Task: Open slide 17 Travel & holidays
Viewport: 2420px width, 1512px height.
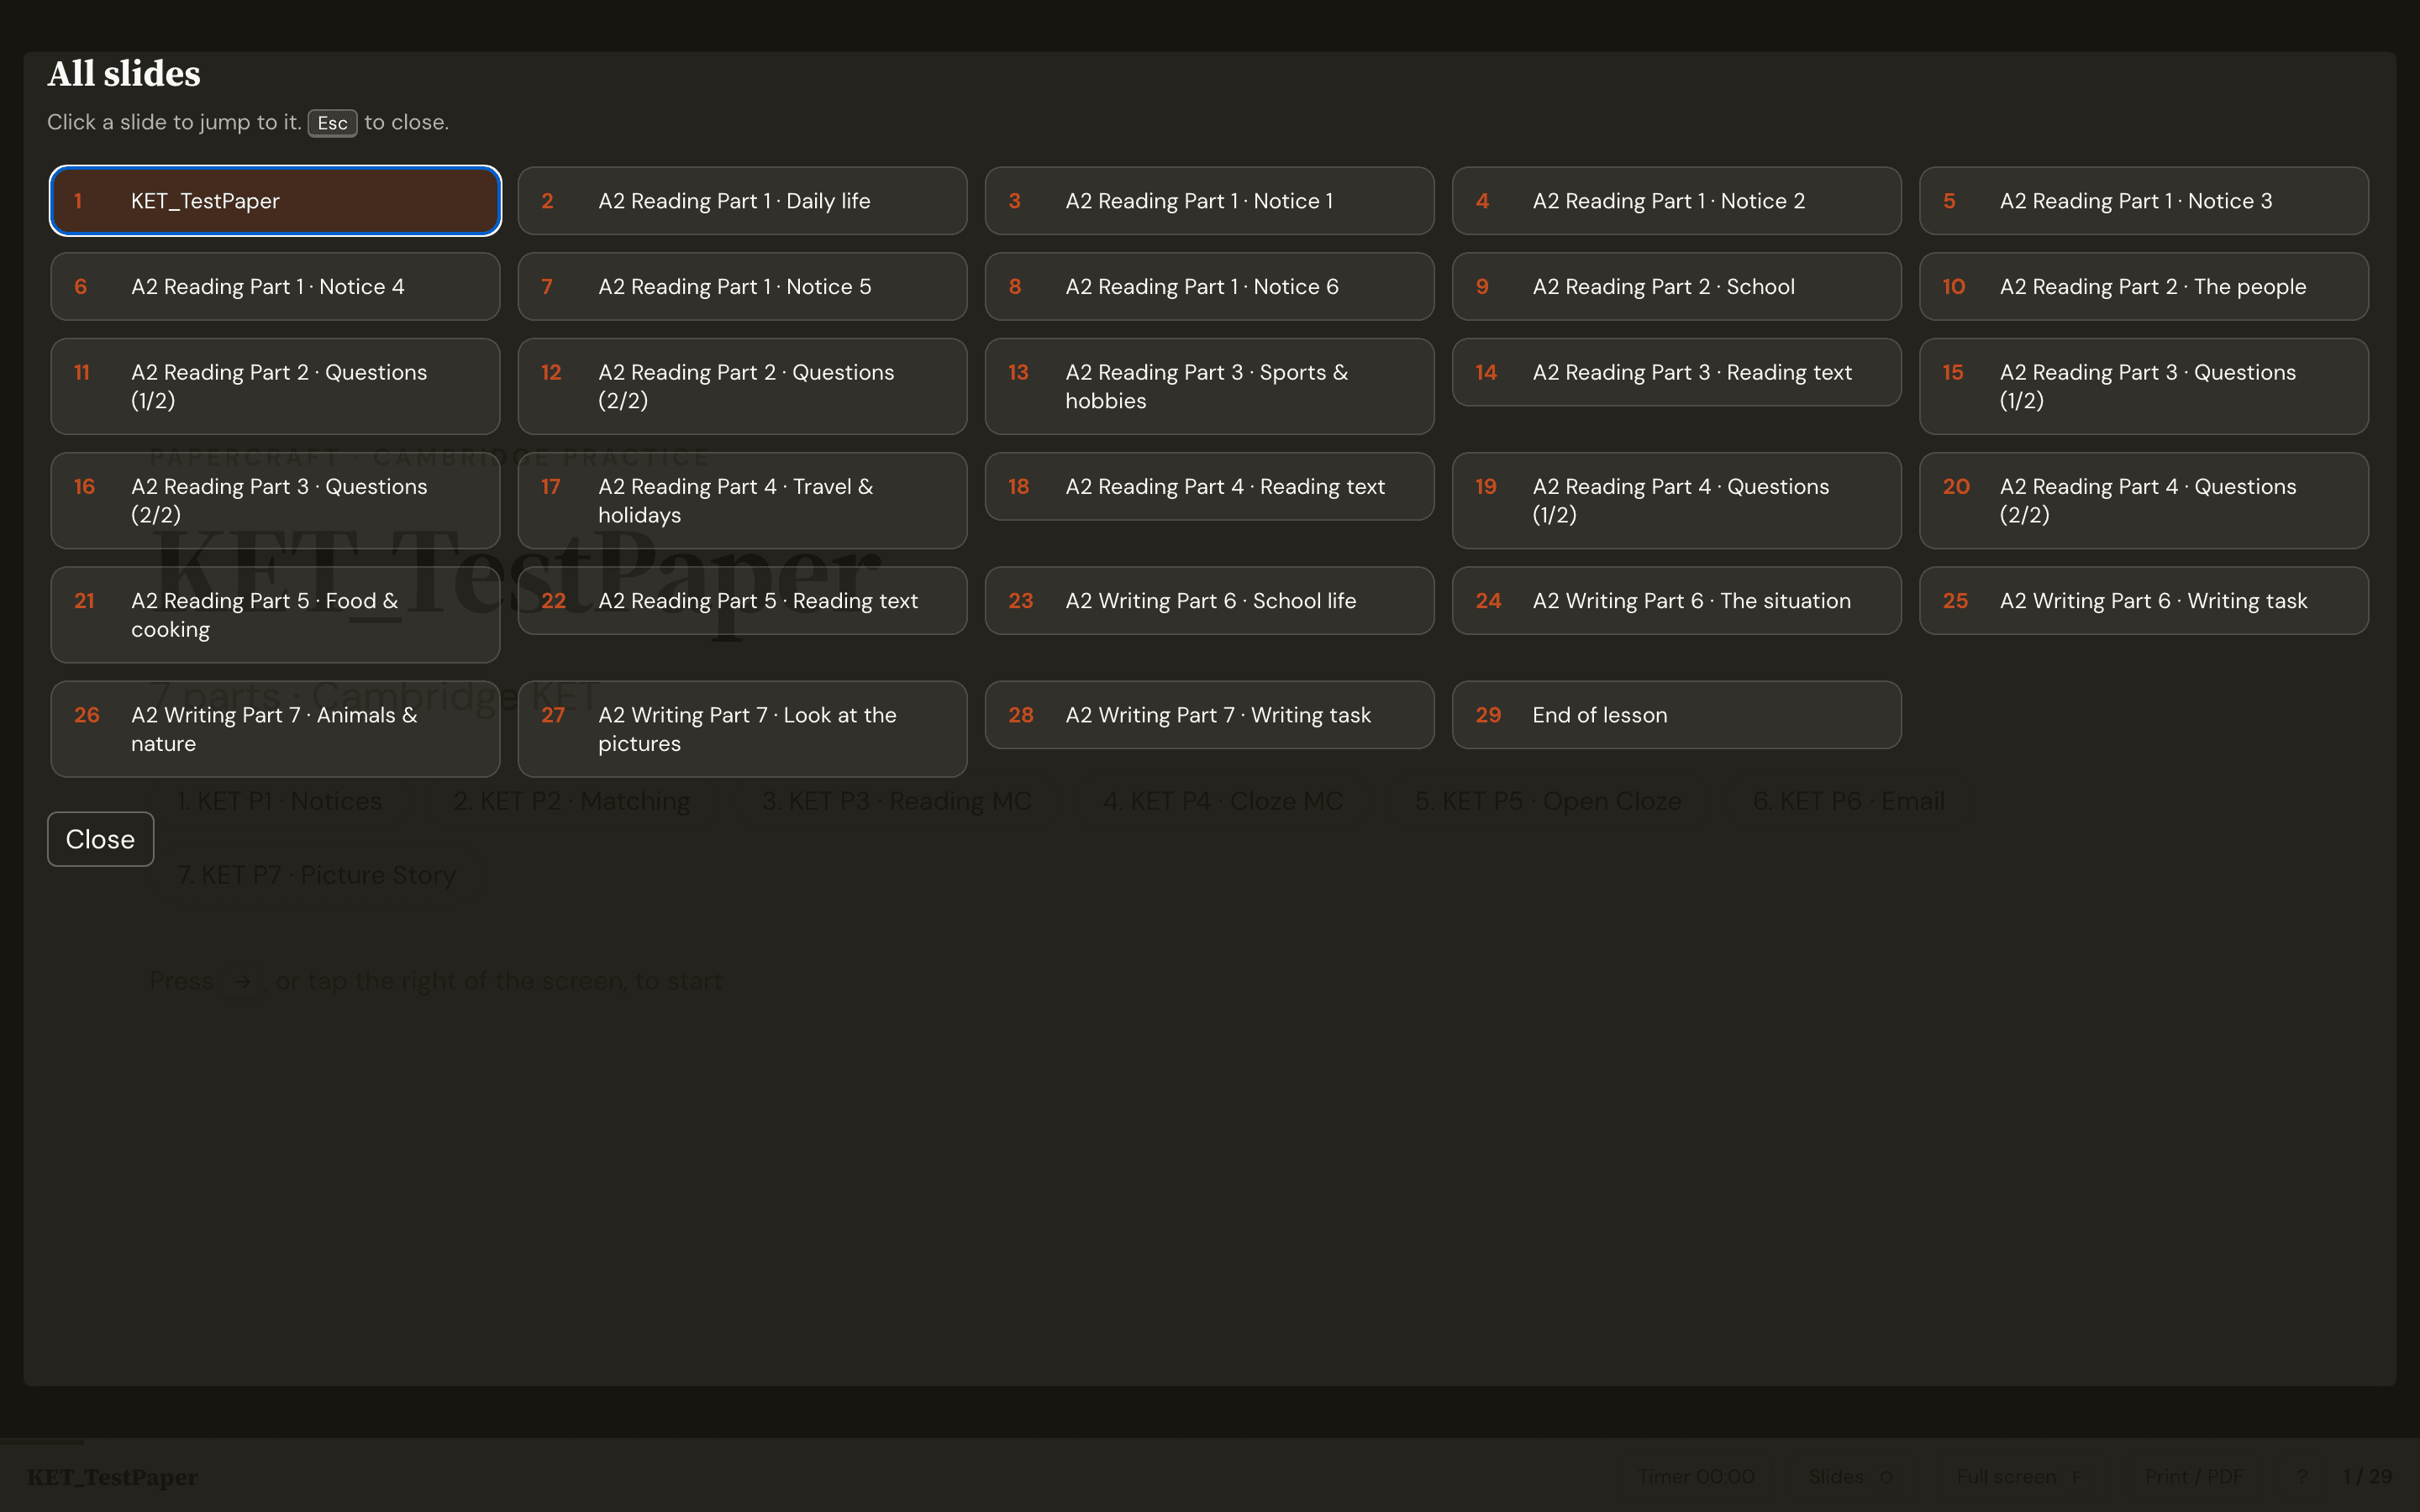Action: tap(742, 501)
